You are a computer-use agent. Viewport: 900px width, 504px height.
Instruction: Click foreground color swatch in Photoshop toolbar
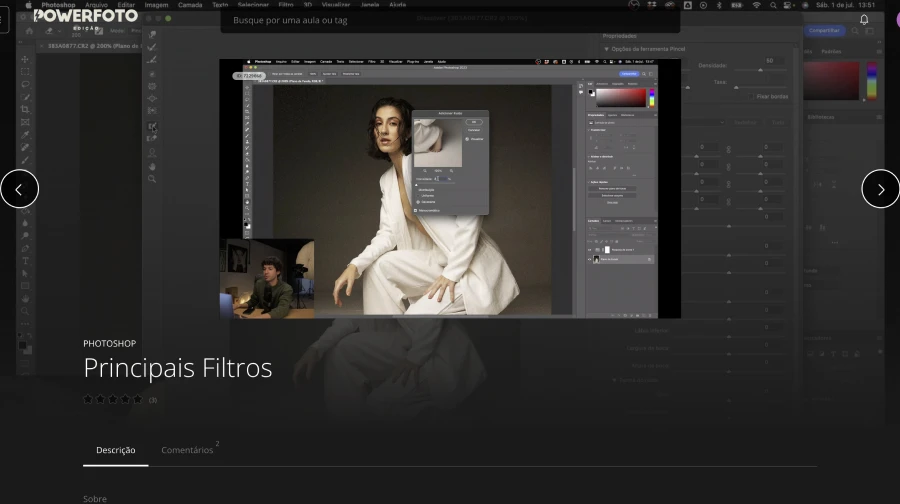[22, 346]
